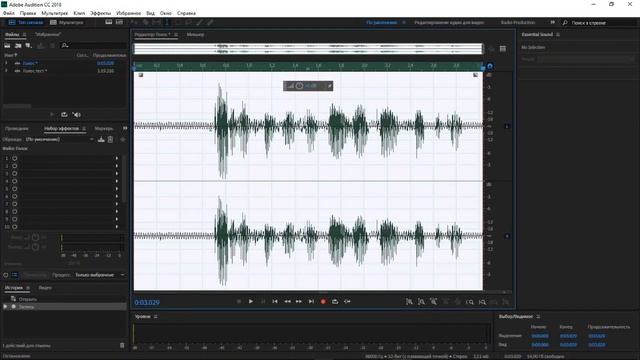
Task: Stop playback
Action: (x=239, y=302)
